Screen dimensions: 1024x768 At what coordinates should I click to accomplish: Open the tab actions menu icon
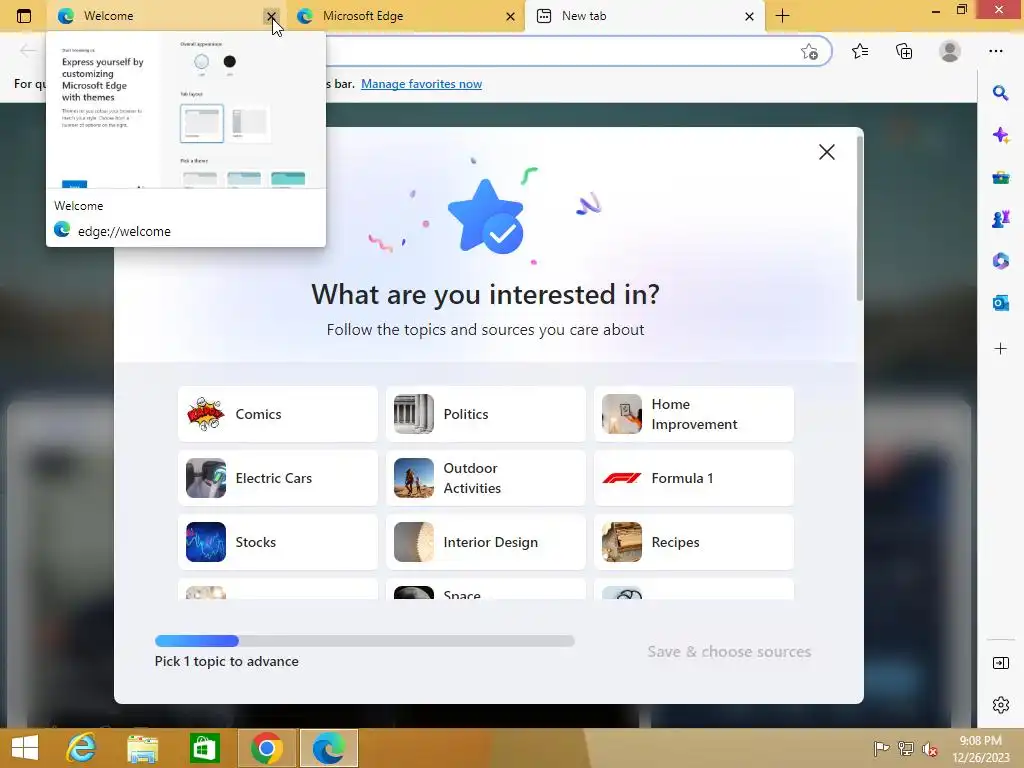pyautogui.click(x=24, y=16)
